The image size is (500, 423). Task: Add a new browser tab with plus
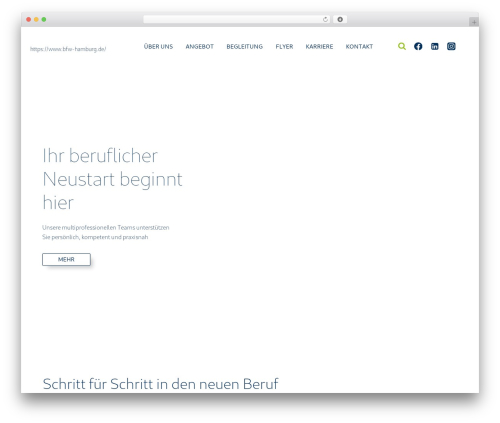pyautogui.click(x=474, y=22)
